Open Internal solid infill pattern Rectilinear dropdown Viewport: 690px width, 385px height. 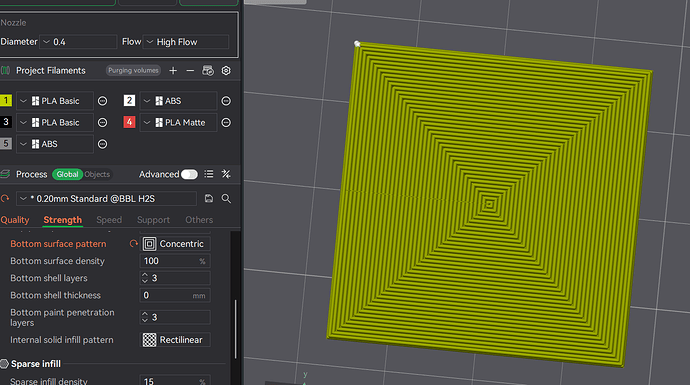pos(175,340)
